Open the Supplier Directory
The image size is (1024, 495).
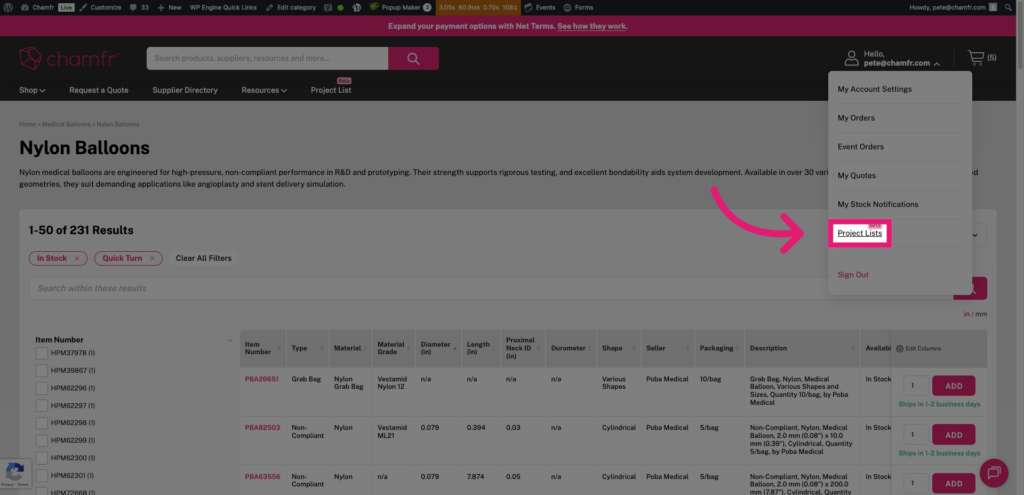(185, 90)
